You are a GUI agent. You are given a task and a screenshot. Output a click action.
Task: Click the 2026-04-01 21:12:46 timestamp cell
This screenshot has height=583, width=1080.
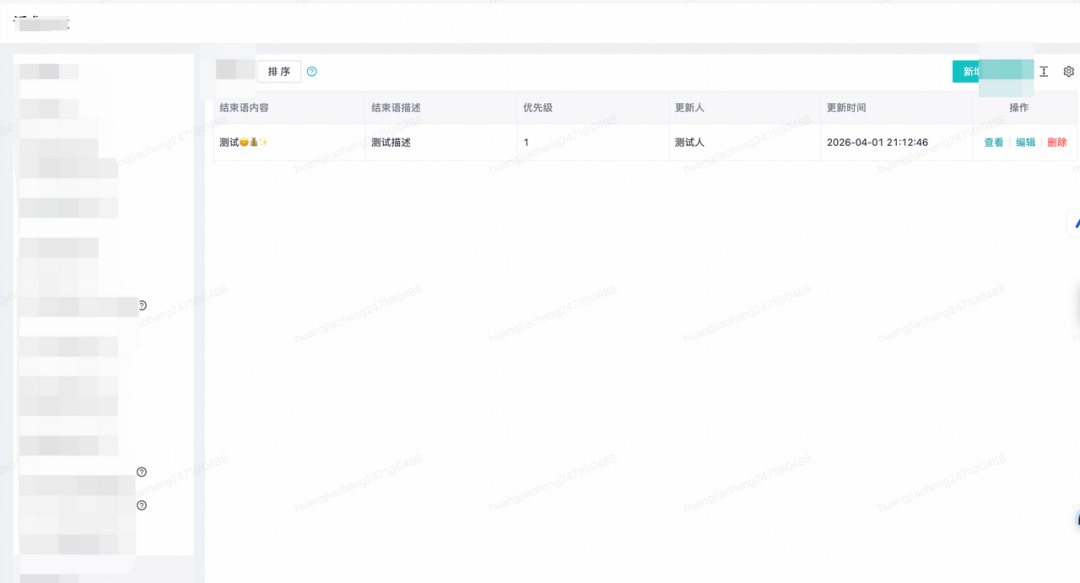click(x=897, y=143)
